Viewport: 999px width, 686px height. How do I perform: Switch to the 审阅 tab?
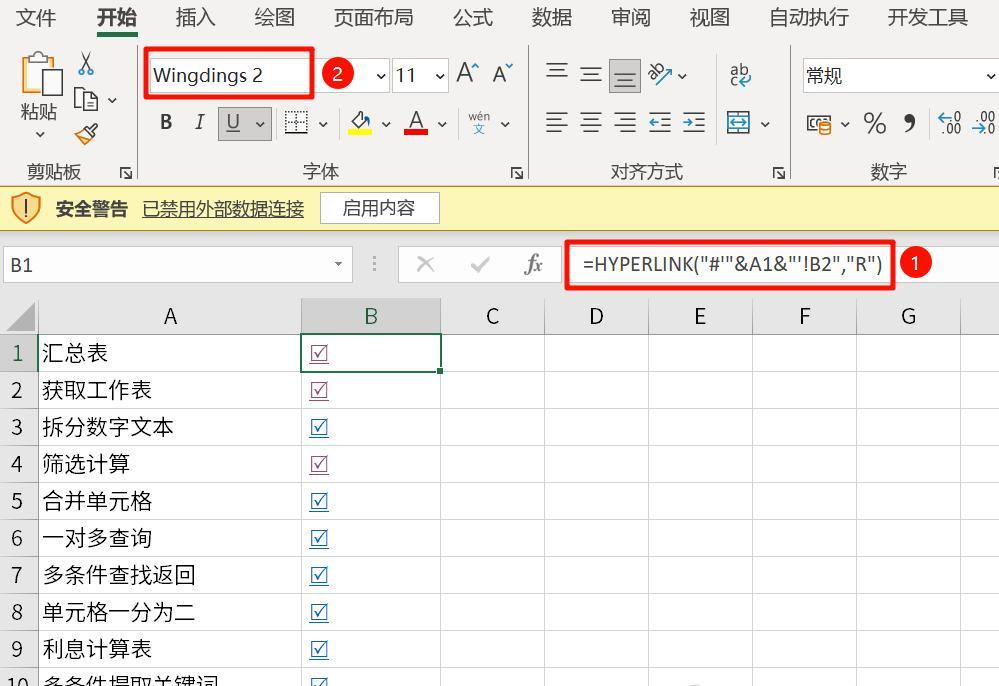tap(631, 18)
